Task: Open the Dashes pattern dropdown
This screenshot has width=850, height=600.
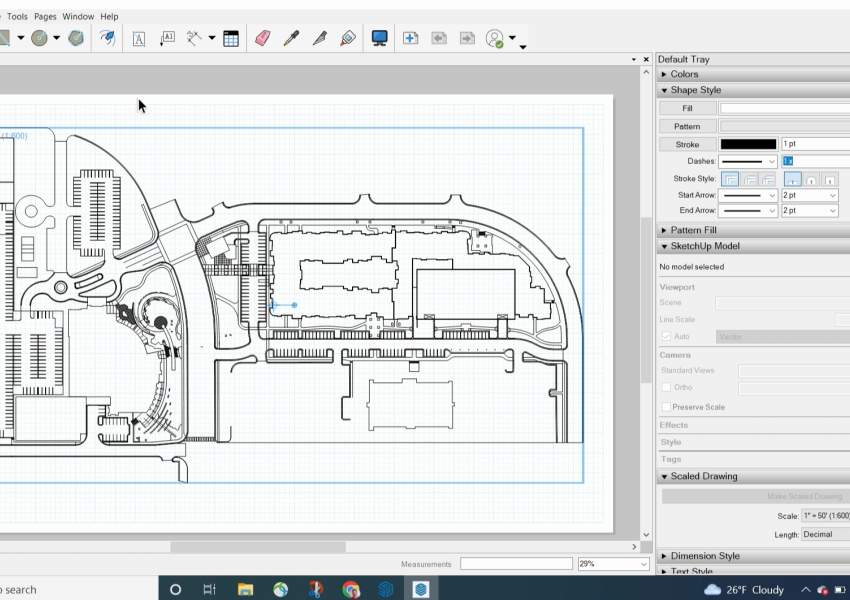Action: pyautogui.click(x=748, y=162)
